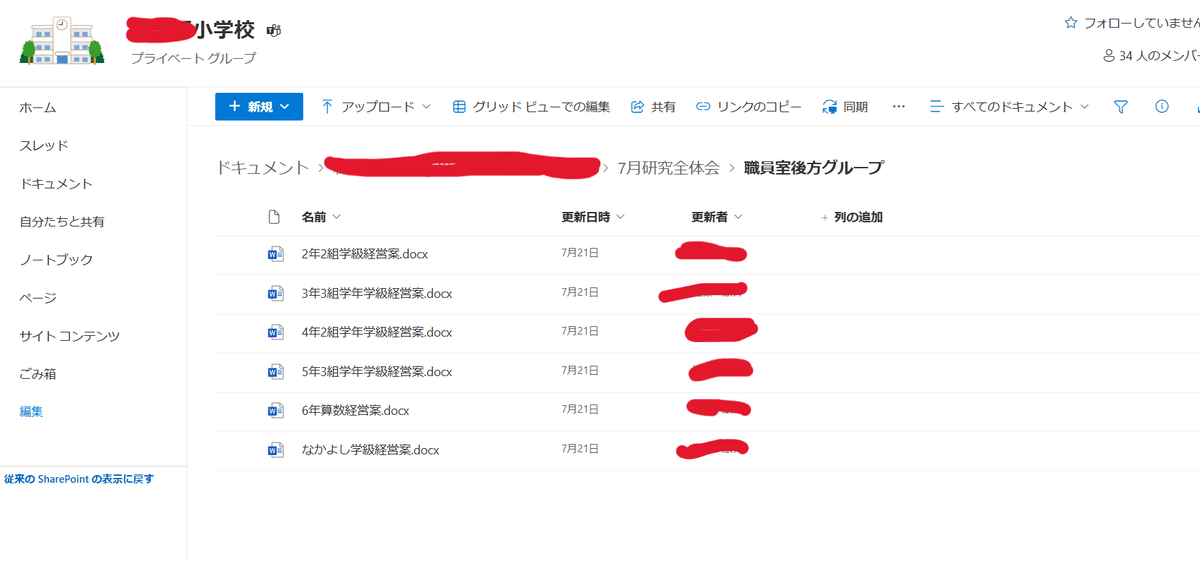Click the Word icon for 2年2組学級経営案
Image resolution: width=1200 pixels, height=561 pixels.
tap(275, 254)
